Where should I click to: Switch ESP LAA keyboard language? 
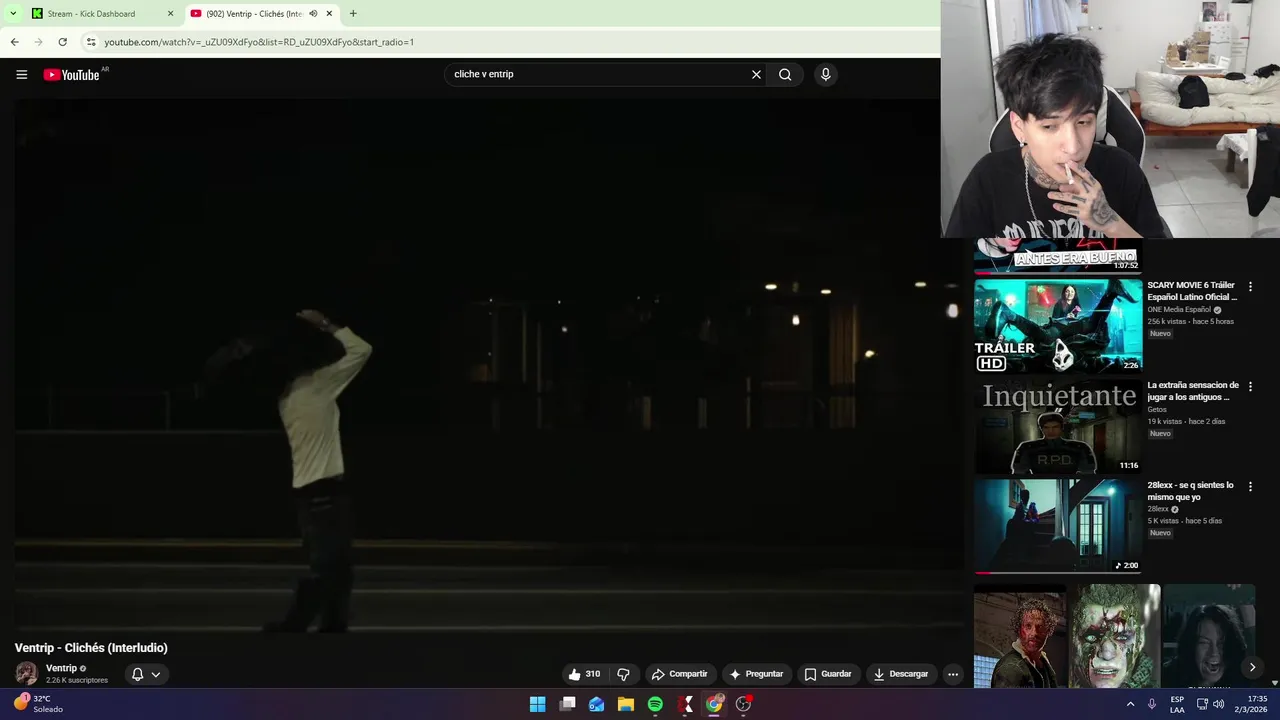[x=1177, y=704]
